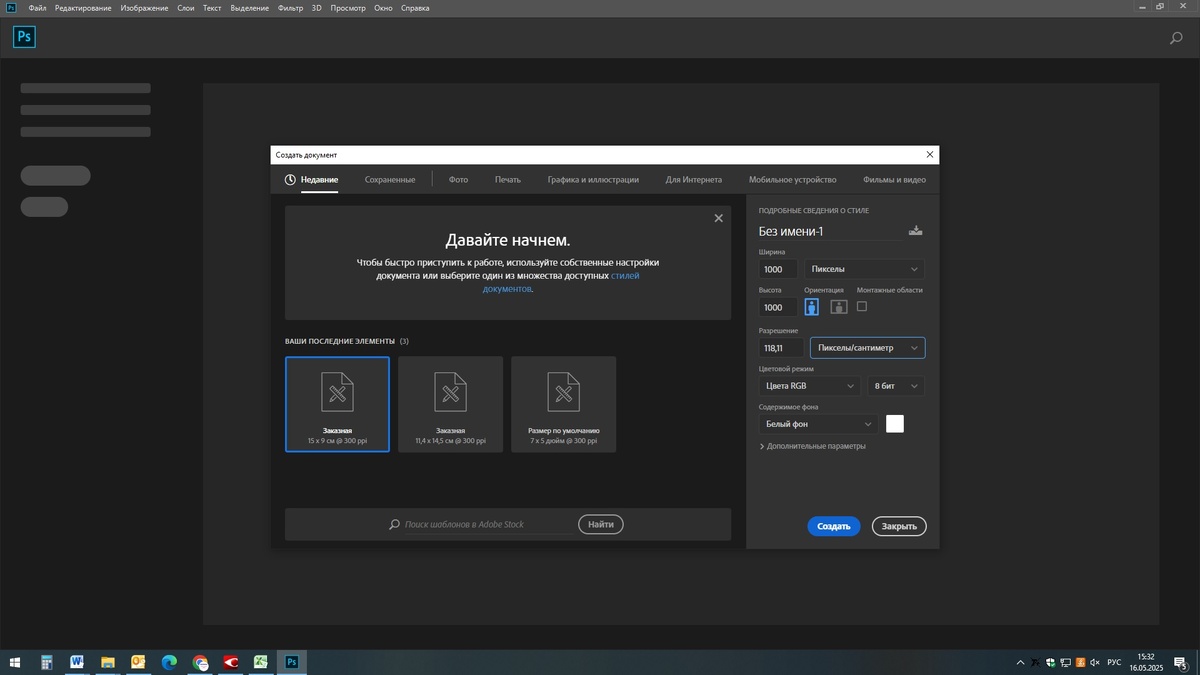Switch to Для Интернета tab

tap(694, 180)
